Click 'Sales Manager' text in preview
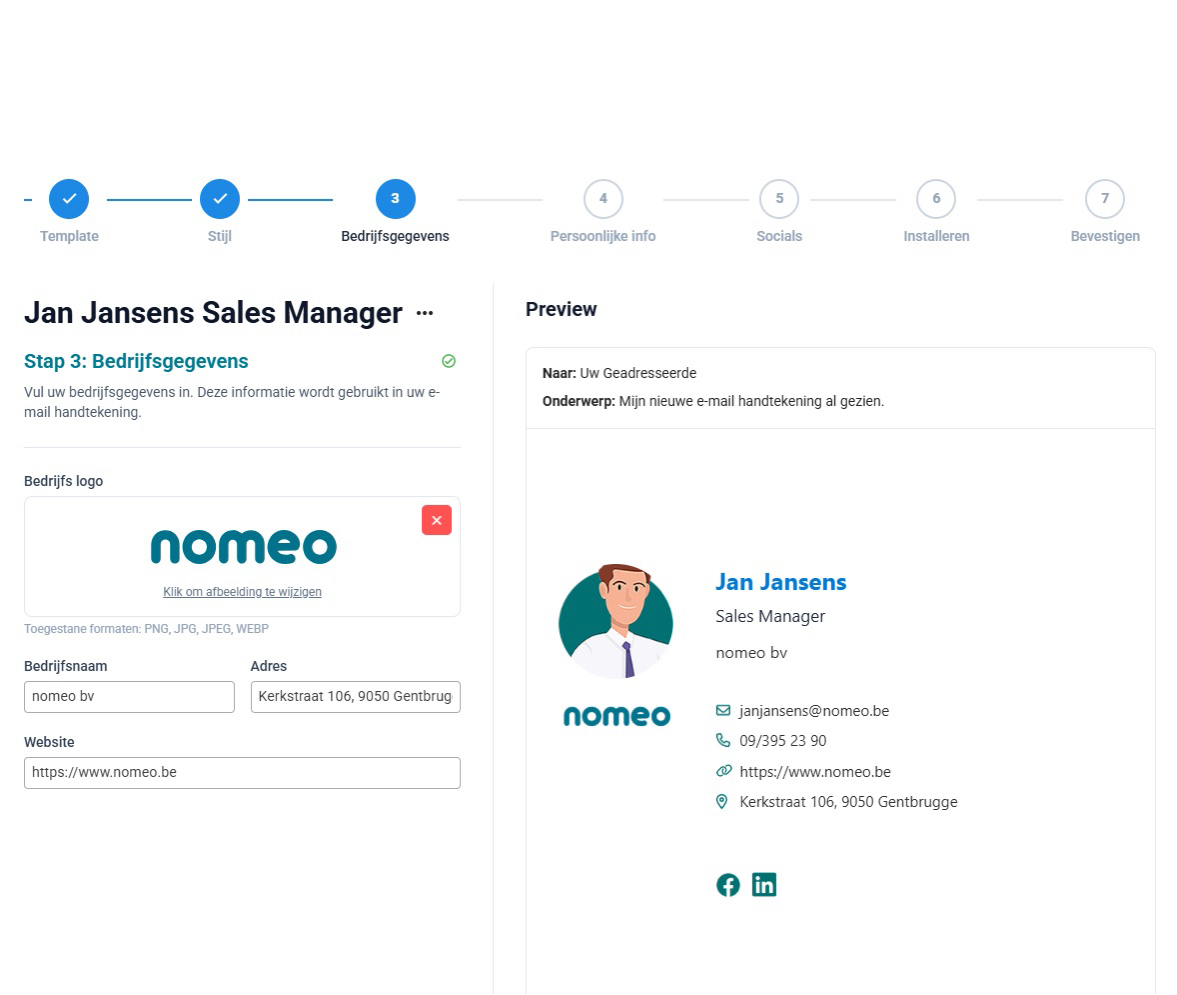Screen dimensions: 1177x995 770,616
